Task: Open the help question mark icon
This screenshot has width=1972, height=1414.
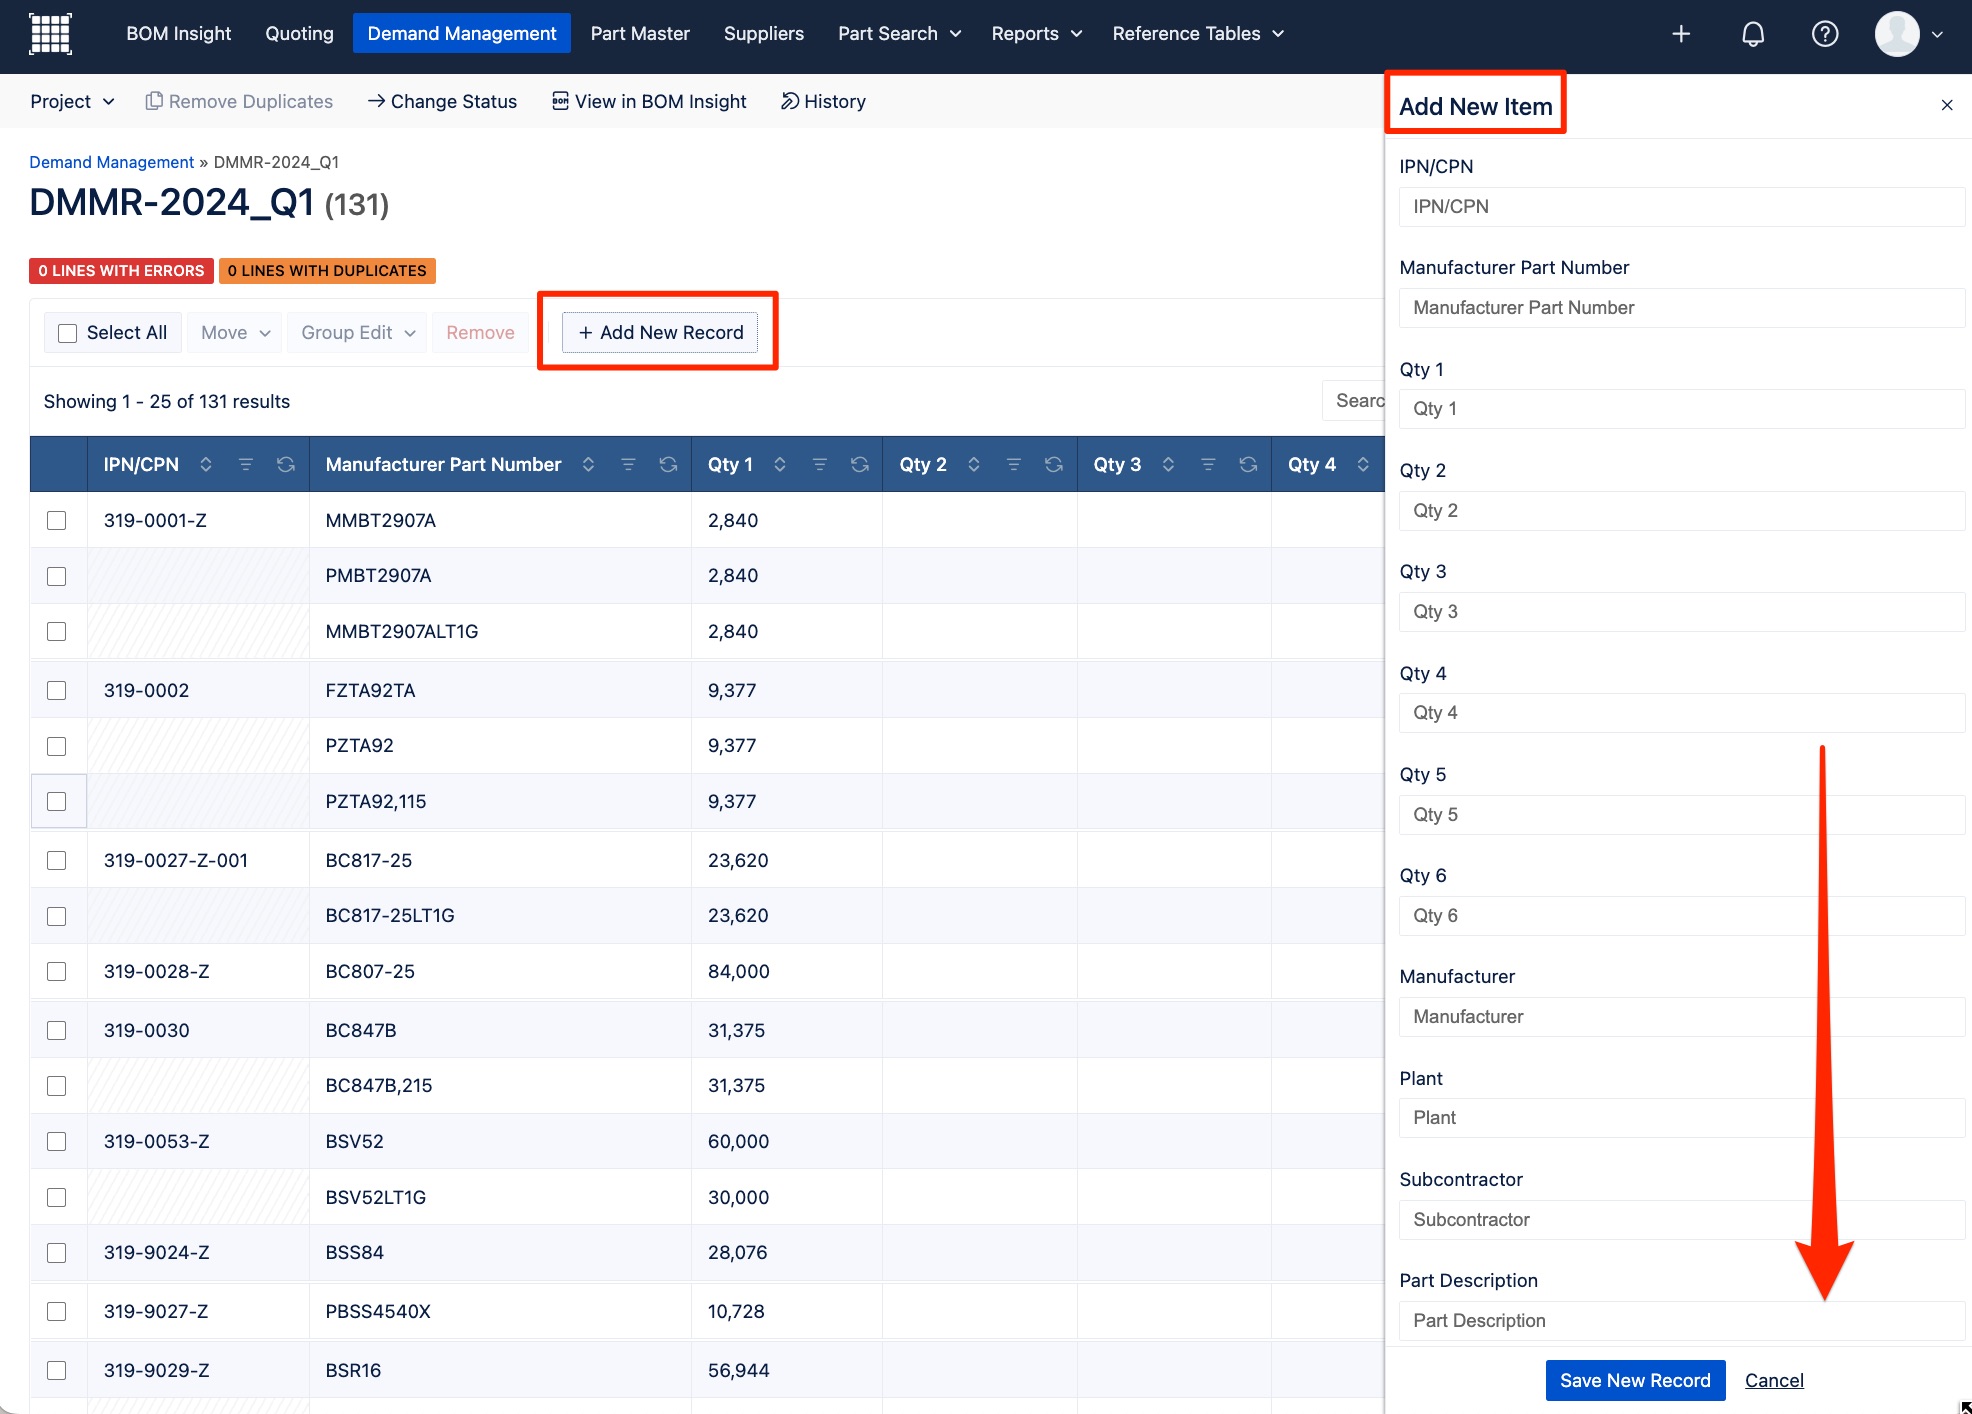Action: click(x=1825, y=34)
